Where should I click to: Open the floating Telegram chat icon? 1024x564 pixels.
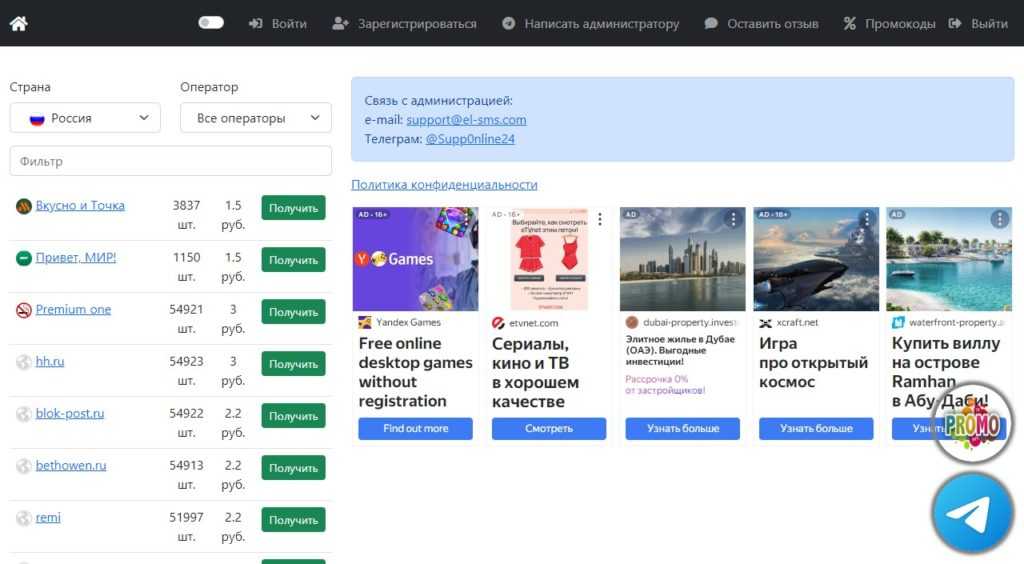point(972,513)
